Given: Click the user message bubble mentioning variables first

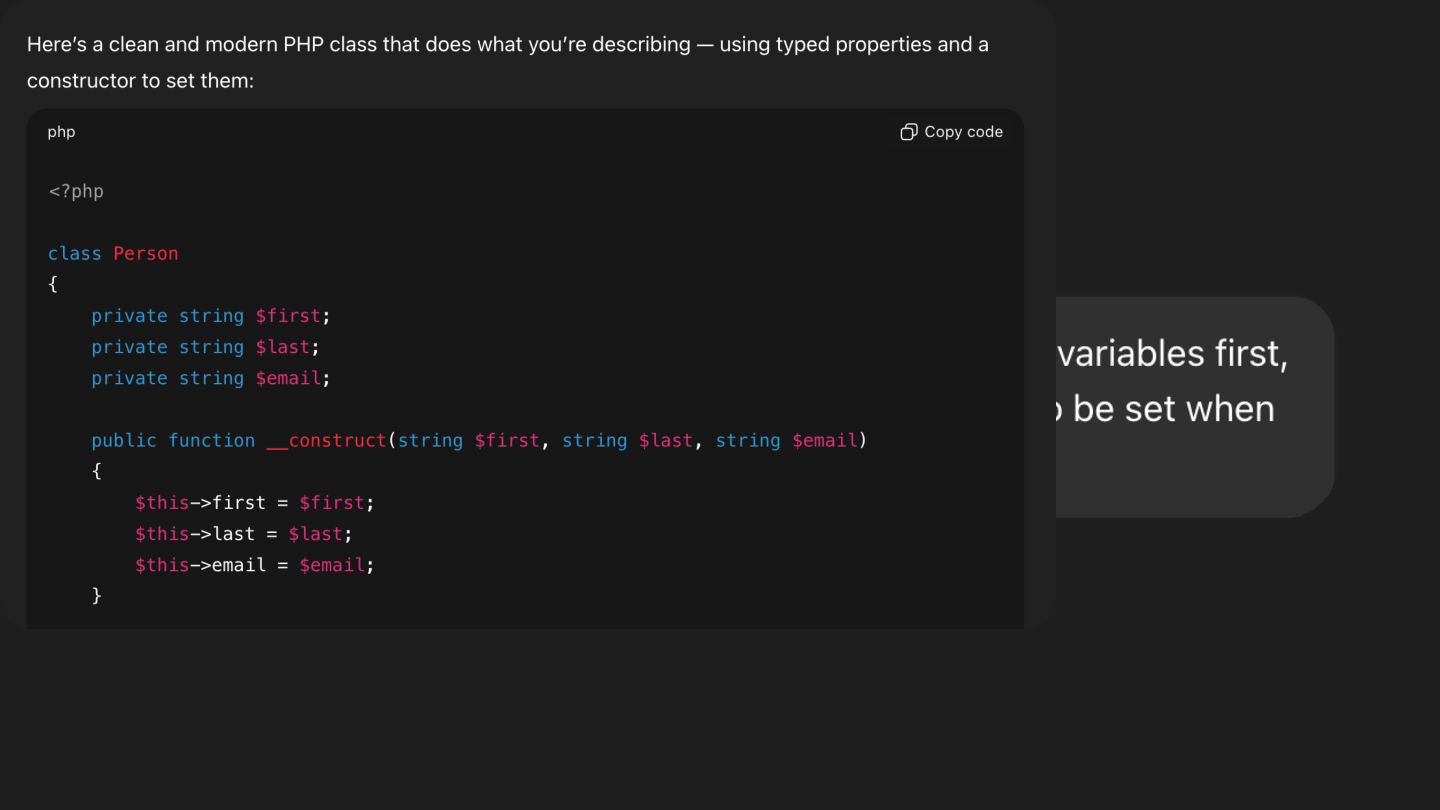Looking at the screenshot, I should pos(1195,407).
